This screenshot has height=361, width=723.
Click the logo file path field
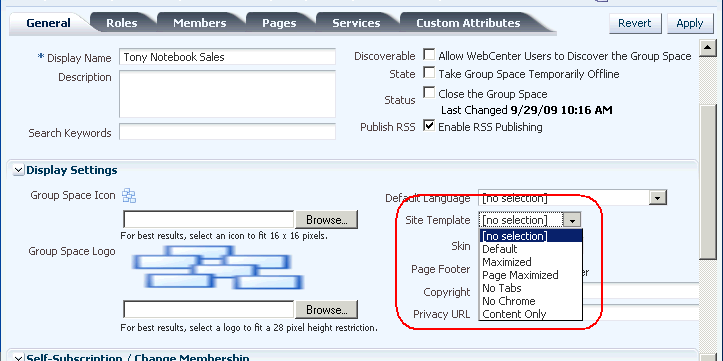[208, 310]
